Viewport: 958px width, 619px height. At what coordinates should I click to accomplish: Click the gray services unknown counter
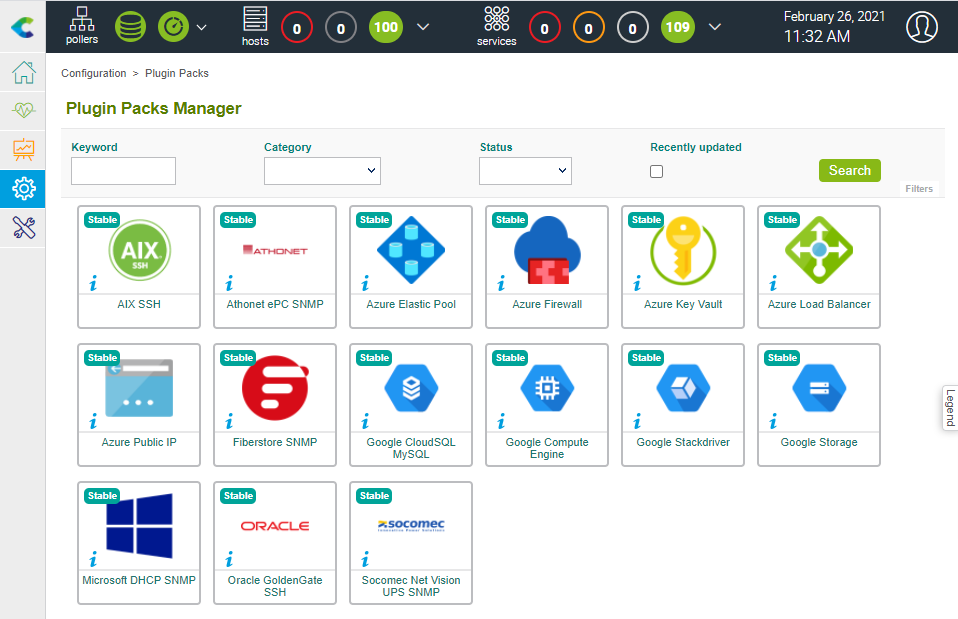[x=632, y=27]
